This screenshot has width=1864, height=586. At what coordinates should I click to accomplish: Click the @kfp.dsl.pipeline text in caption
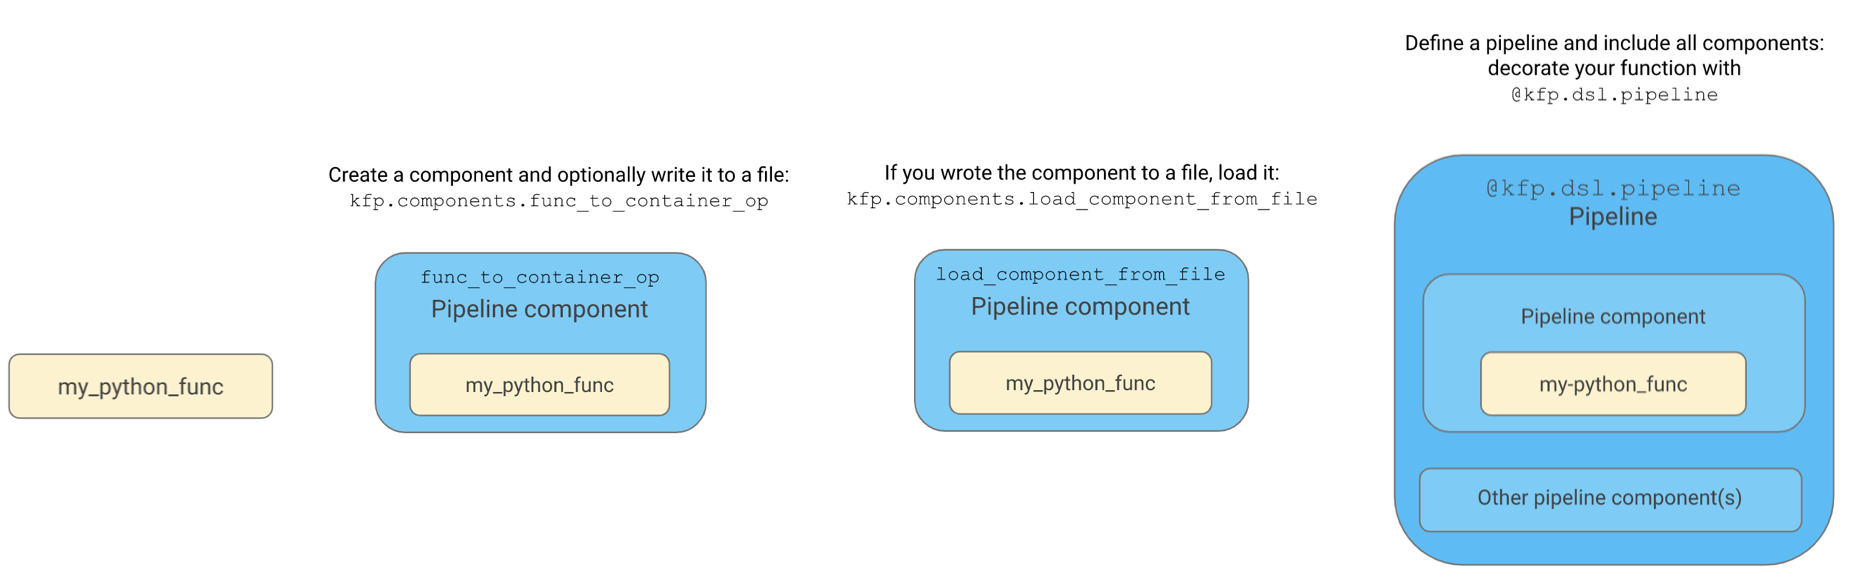coord(1614,95)
